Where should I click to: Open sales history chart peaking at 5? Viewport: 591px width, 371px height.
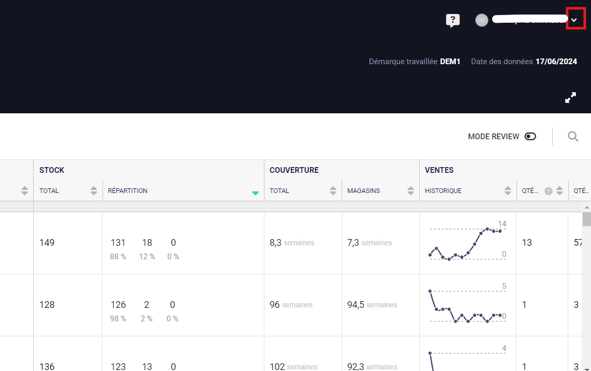467,305
